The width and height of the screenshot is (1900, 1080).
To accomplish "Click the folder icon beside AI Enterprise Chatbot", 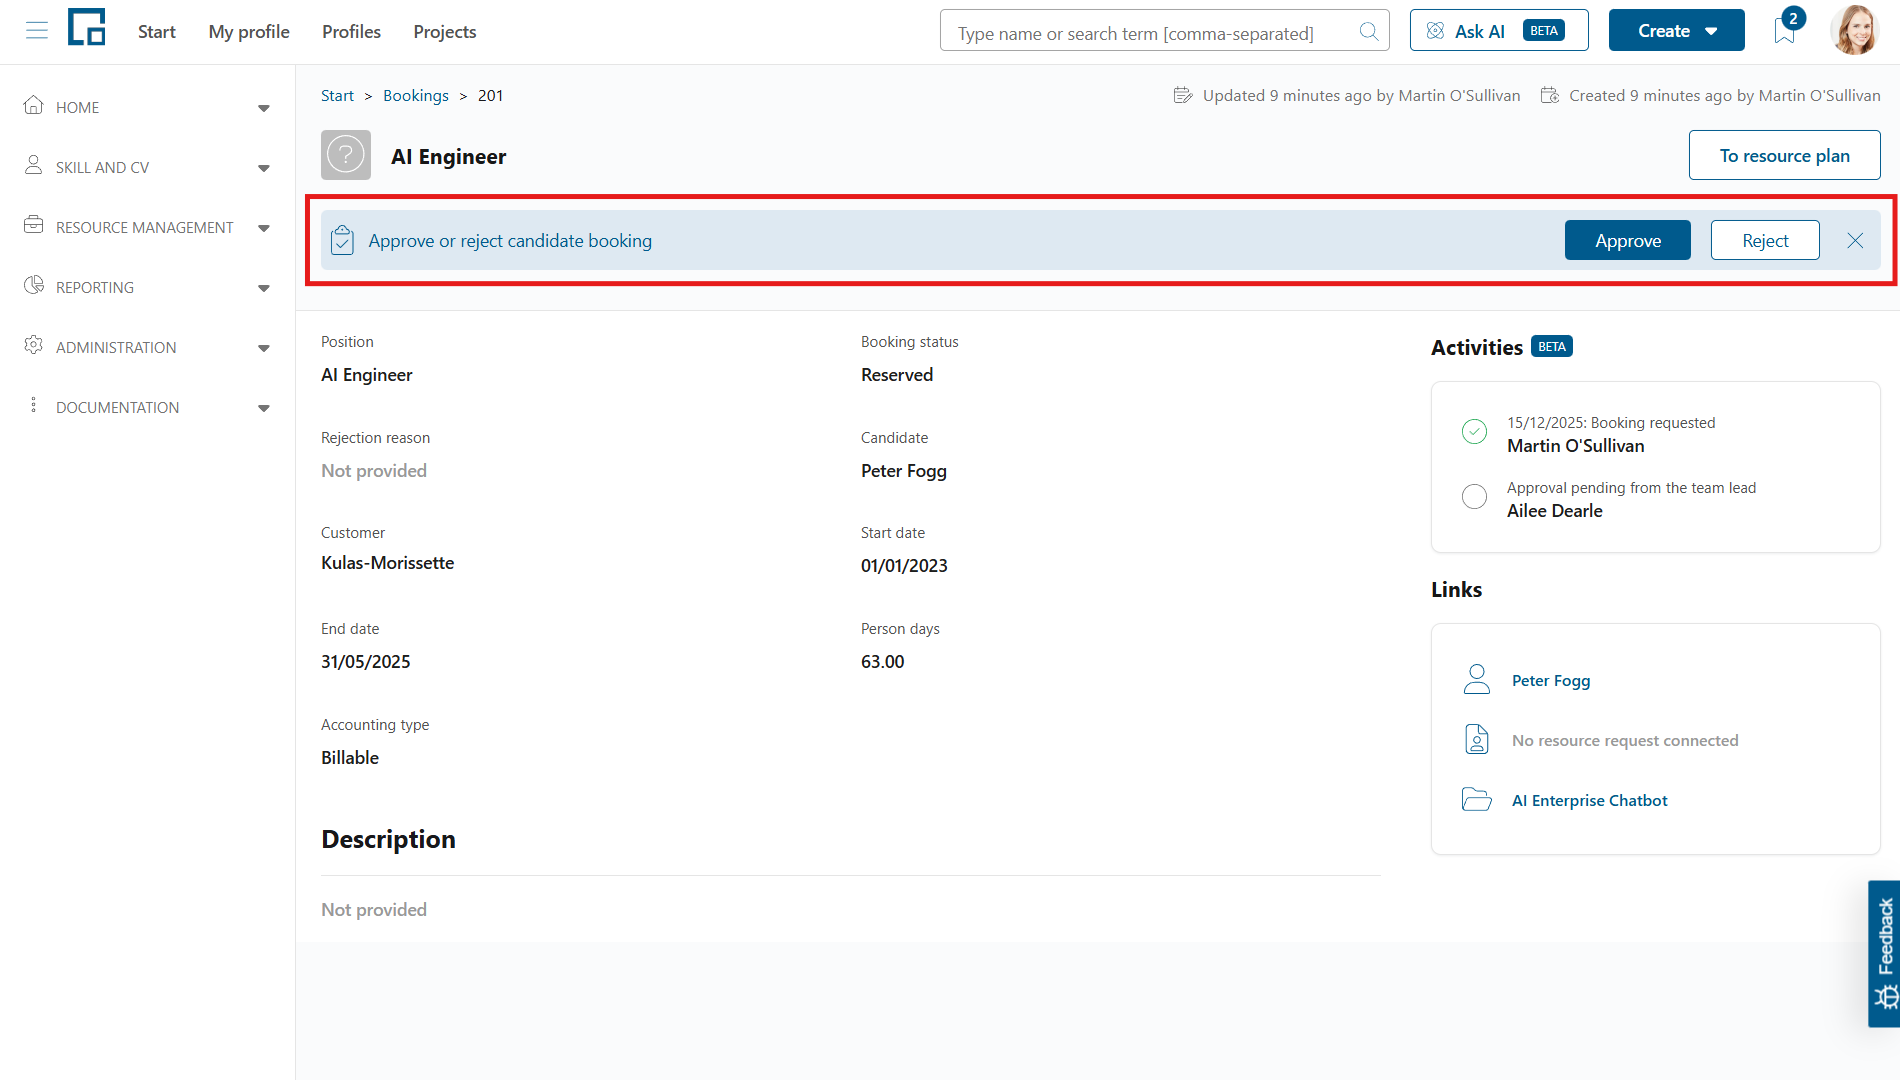I will tap(1477, 800).
